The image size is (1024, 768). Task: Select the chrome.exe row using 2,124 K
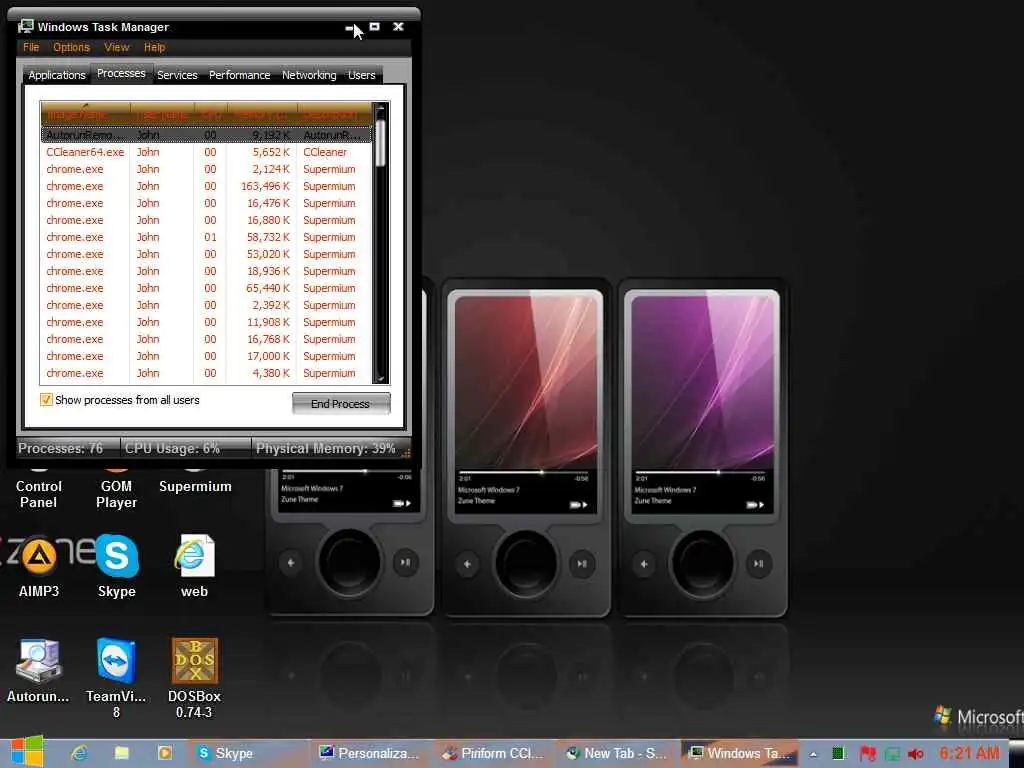(206, 169)
